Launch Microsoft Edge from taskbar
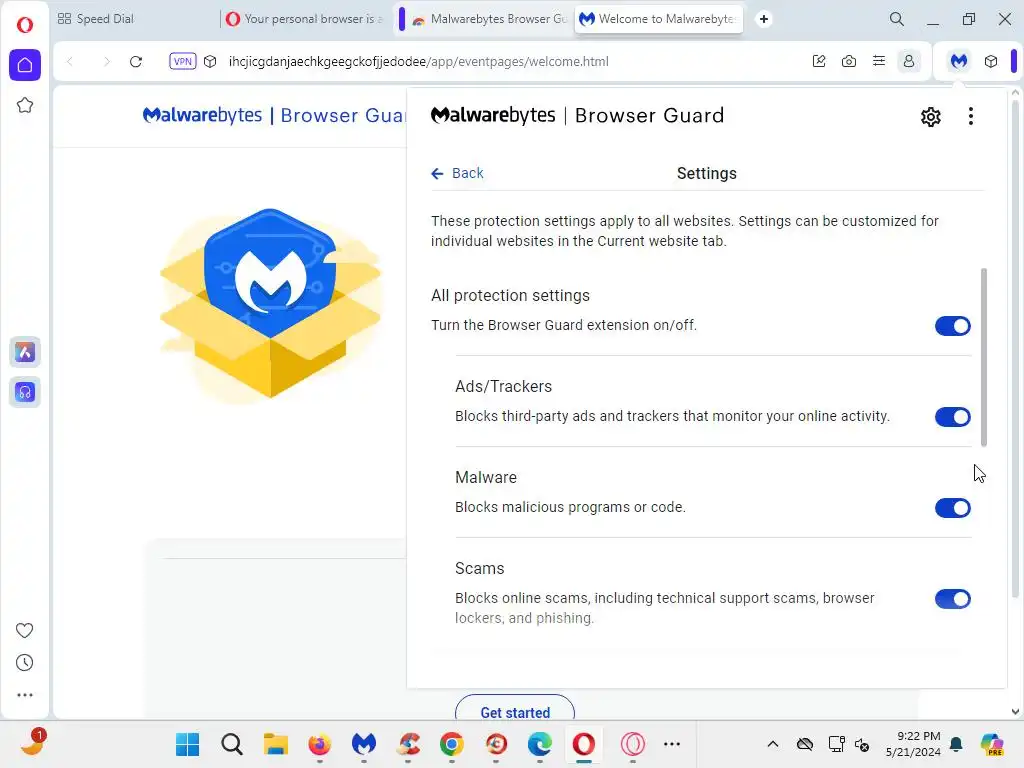Image resolution: width=1024 pixels, height=768 pixels. (539, 744)
